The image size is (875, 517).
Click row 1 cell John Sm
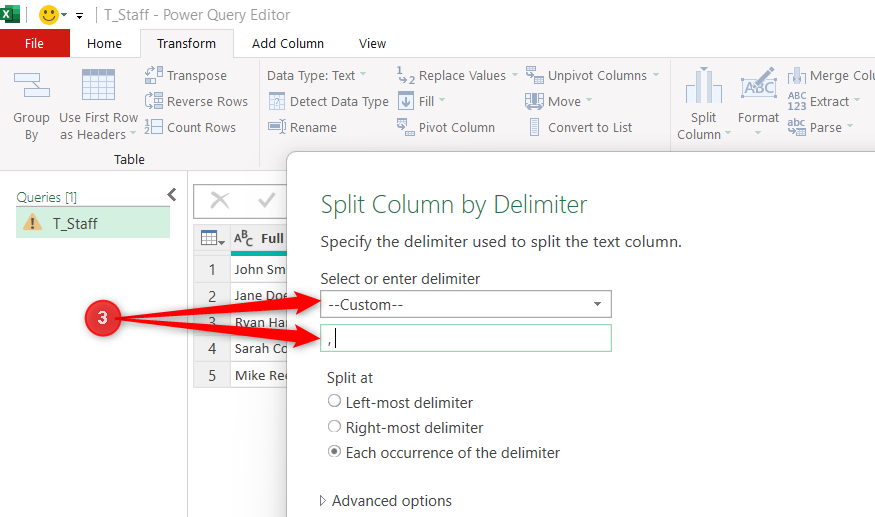pyautogui.click(x=259, y=270)
